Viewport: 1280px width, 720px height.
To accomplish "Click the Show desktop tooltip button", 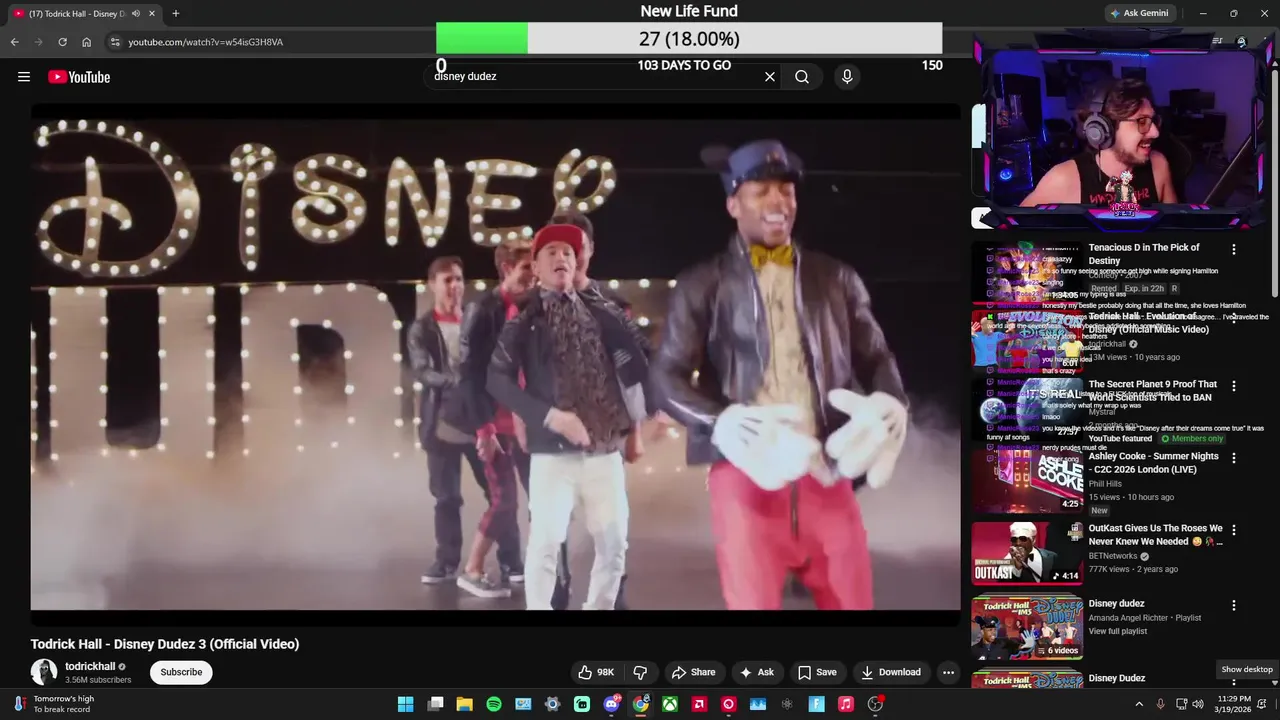I will [1247, 669].
